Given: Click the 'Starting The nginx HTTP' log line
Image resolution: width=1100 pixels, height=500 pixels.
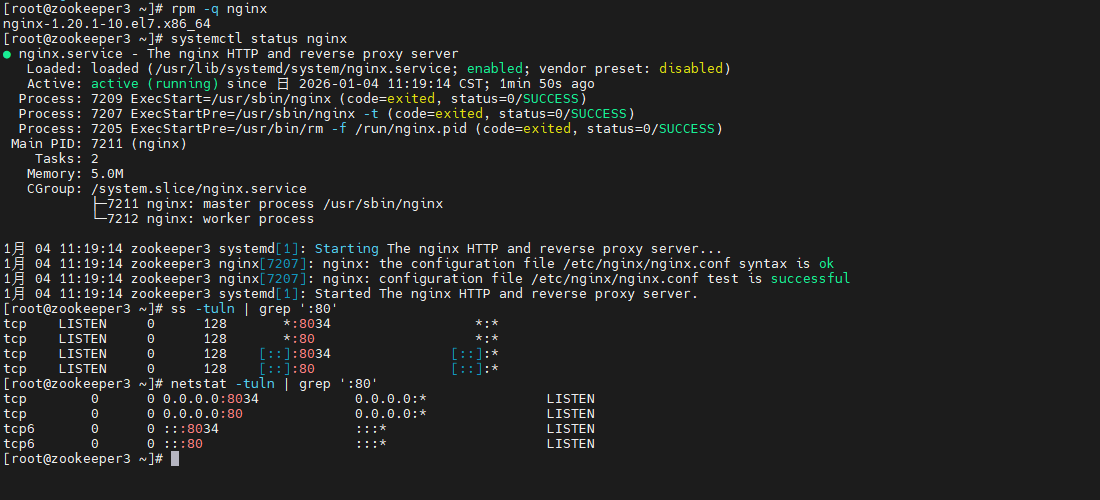Looking at the screenshot, I should click(x=363, y=248).
